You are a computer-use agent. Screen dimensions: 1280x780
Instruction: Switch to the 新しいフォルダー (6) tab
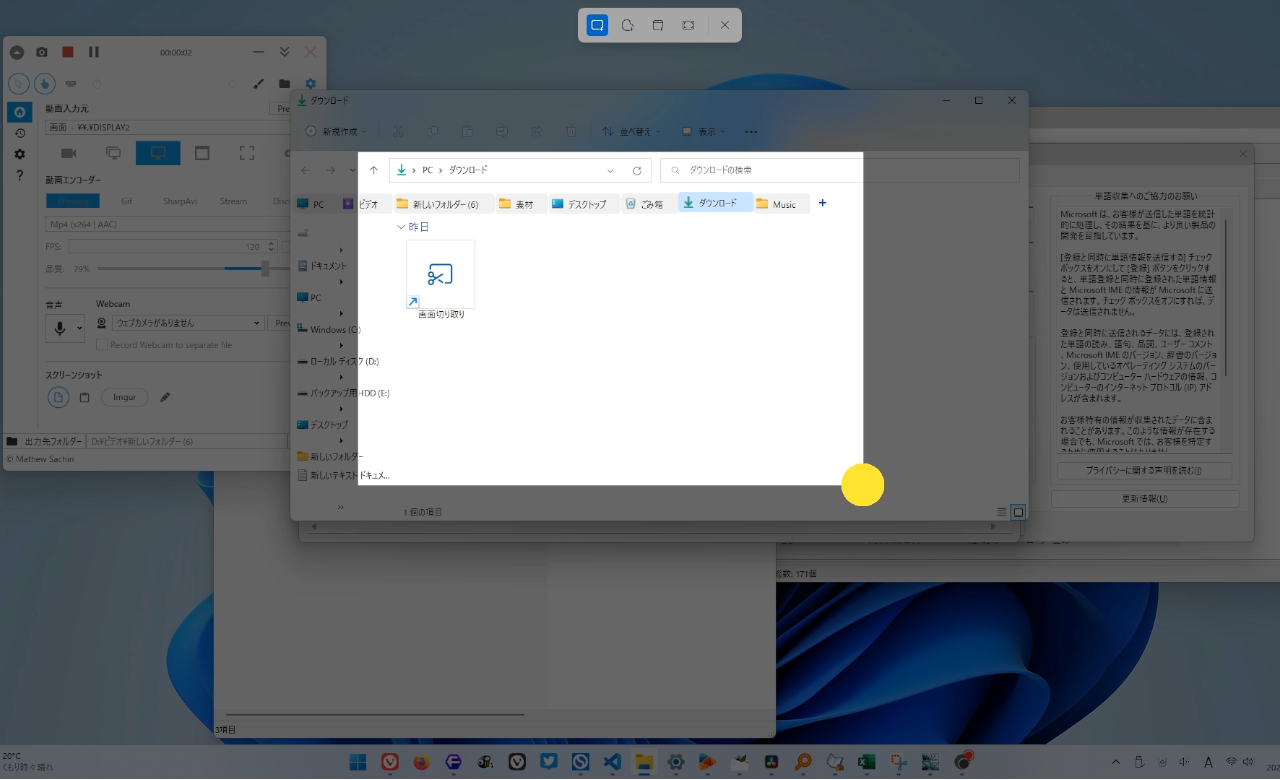coord(444,204)
